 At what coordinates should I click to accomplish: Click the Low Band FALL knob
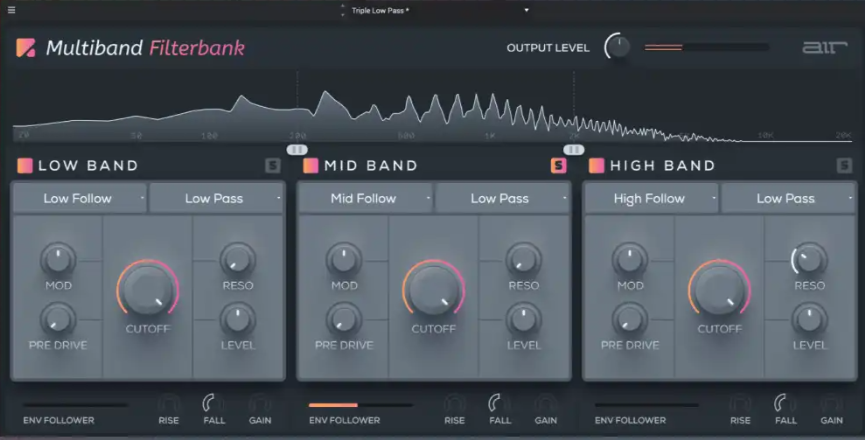tap(213, 404)
